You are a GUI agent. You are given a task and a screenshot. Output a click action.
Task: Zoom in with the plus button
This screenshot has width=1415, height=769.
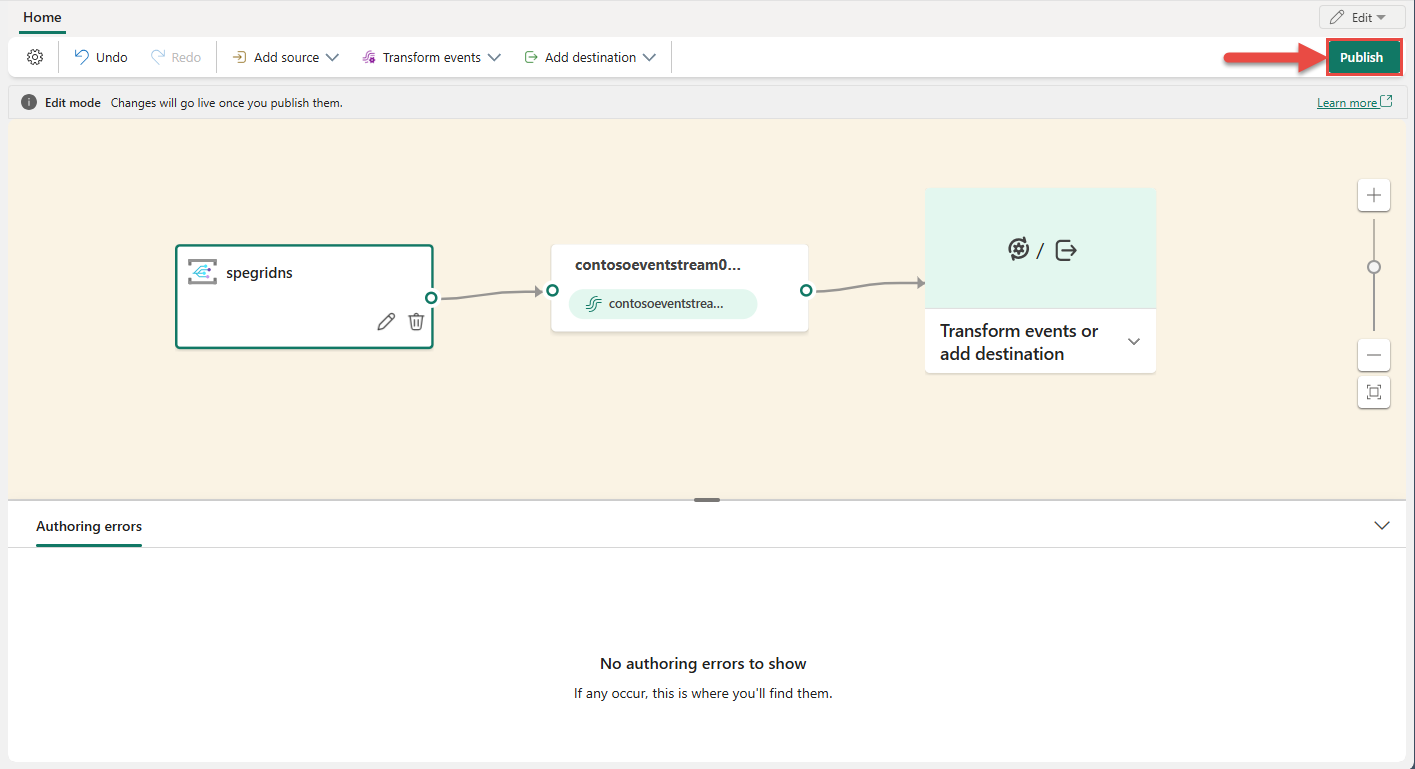coord(1373,195)
